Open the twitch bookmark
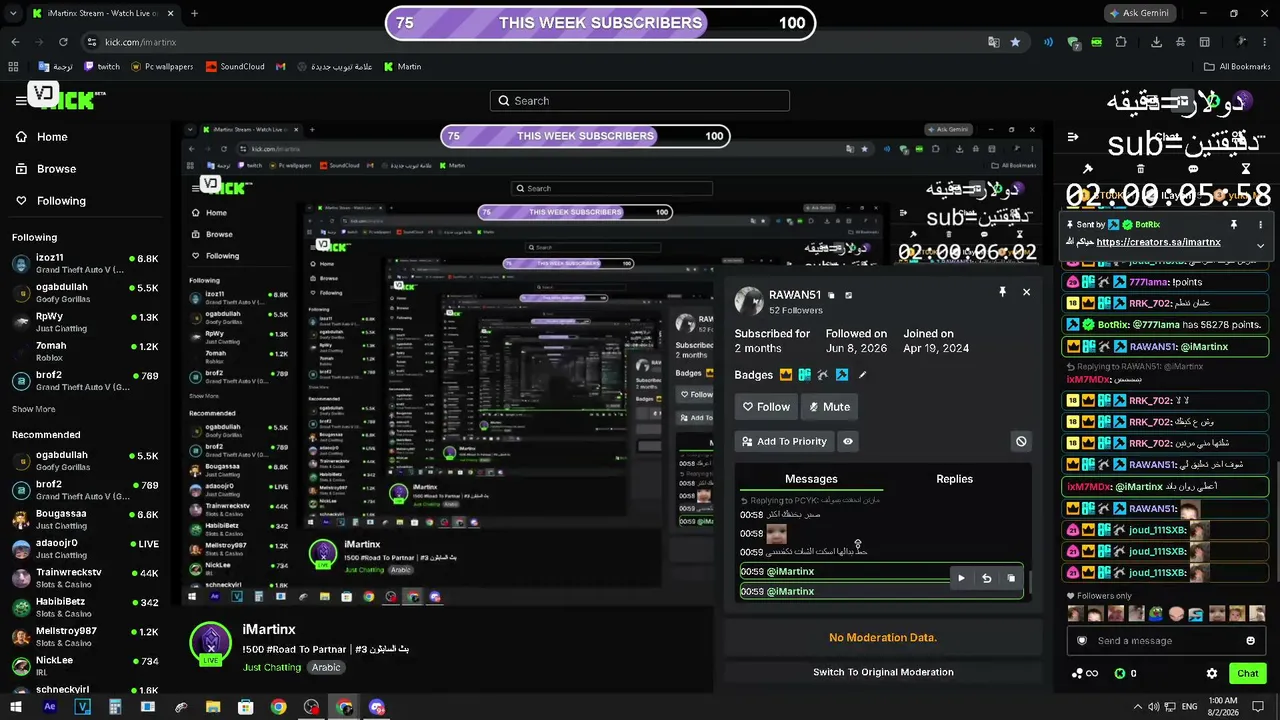Image resolution: width=1280 pixels, height=720 pixels. tap(102, 67)
